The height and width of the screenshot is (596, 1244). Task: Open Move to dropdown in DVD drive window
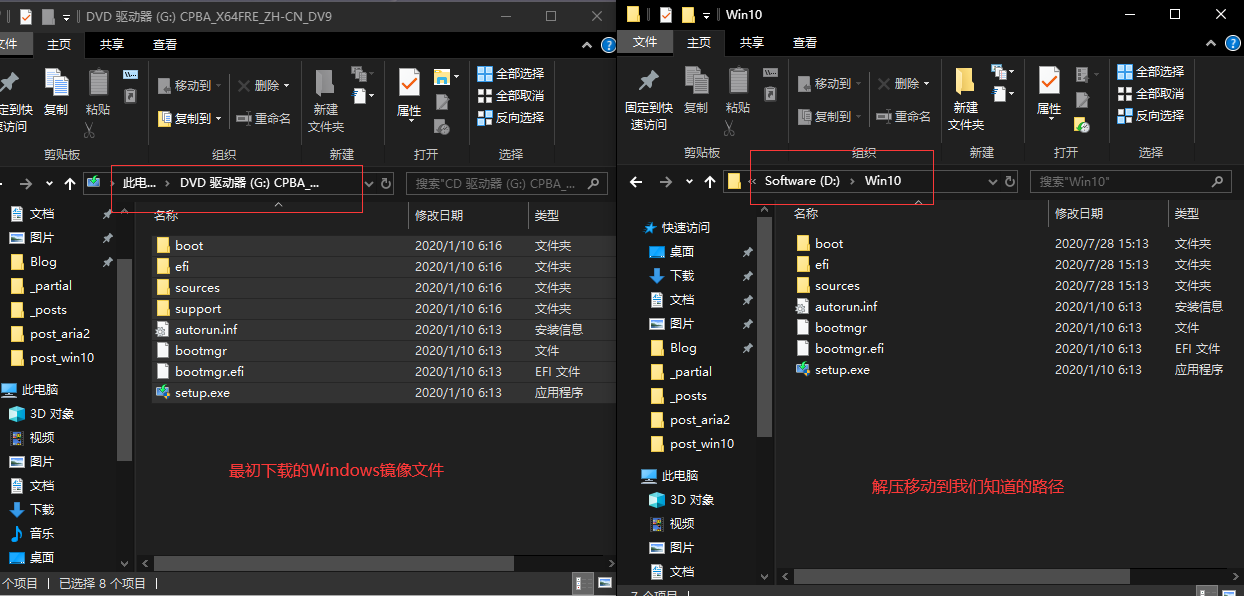point(190,86)
